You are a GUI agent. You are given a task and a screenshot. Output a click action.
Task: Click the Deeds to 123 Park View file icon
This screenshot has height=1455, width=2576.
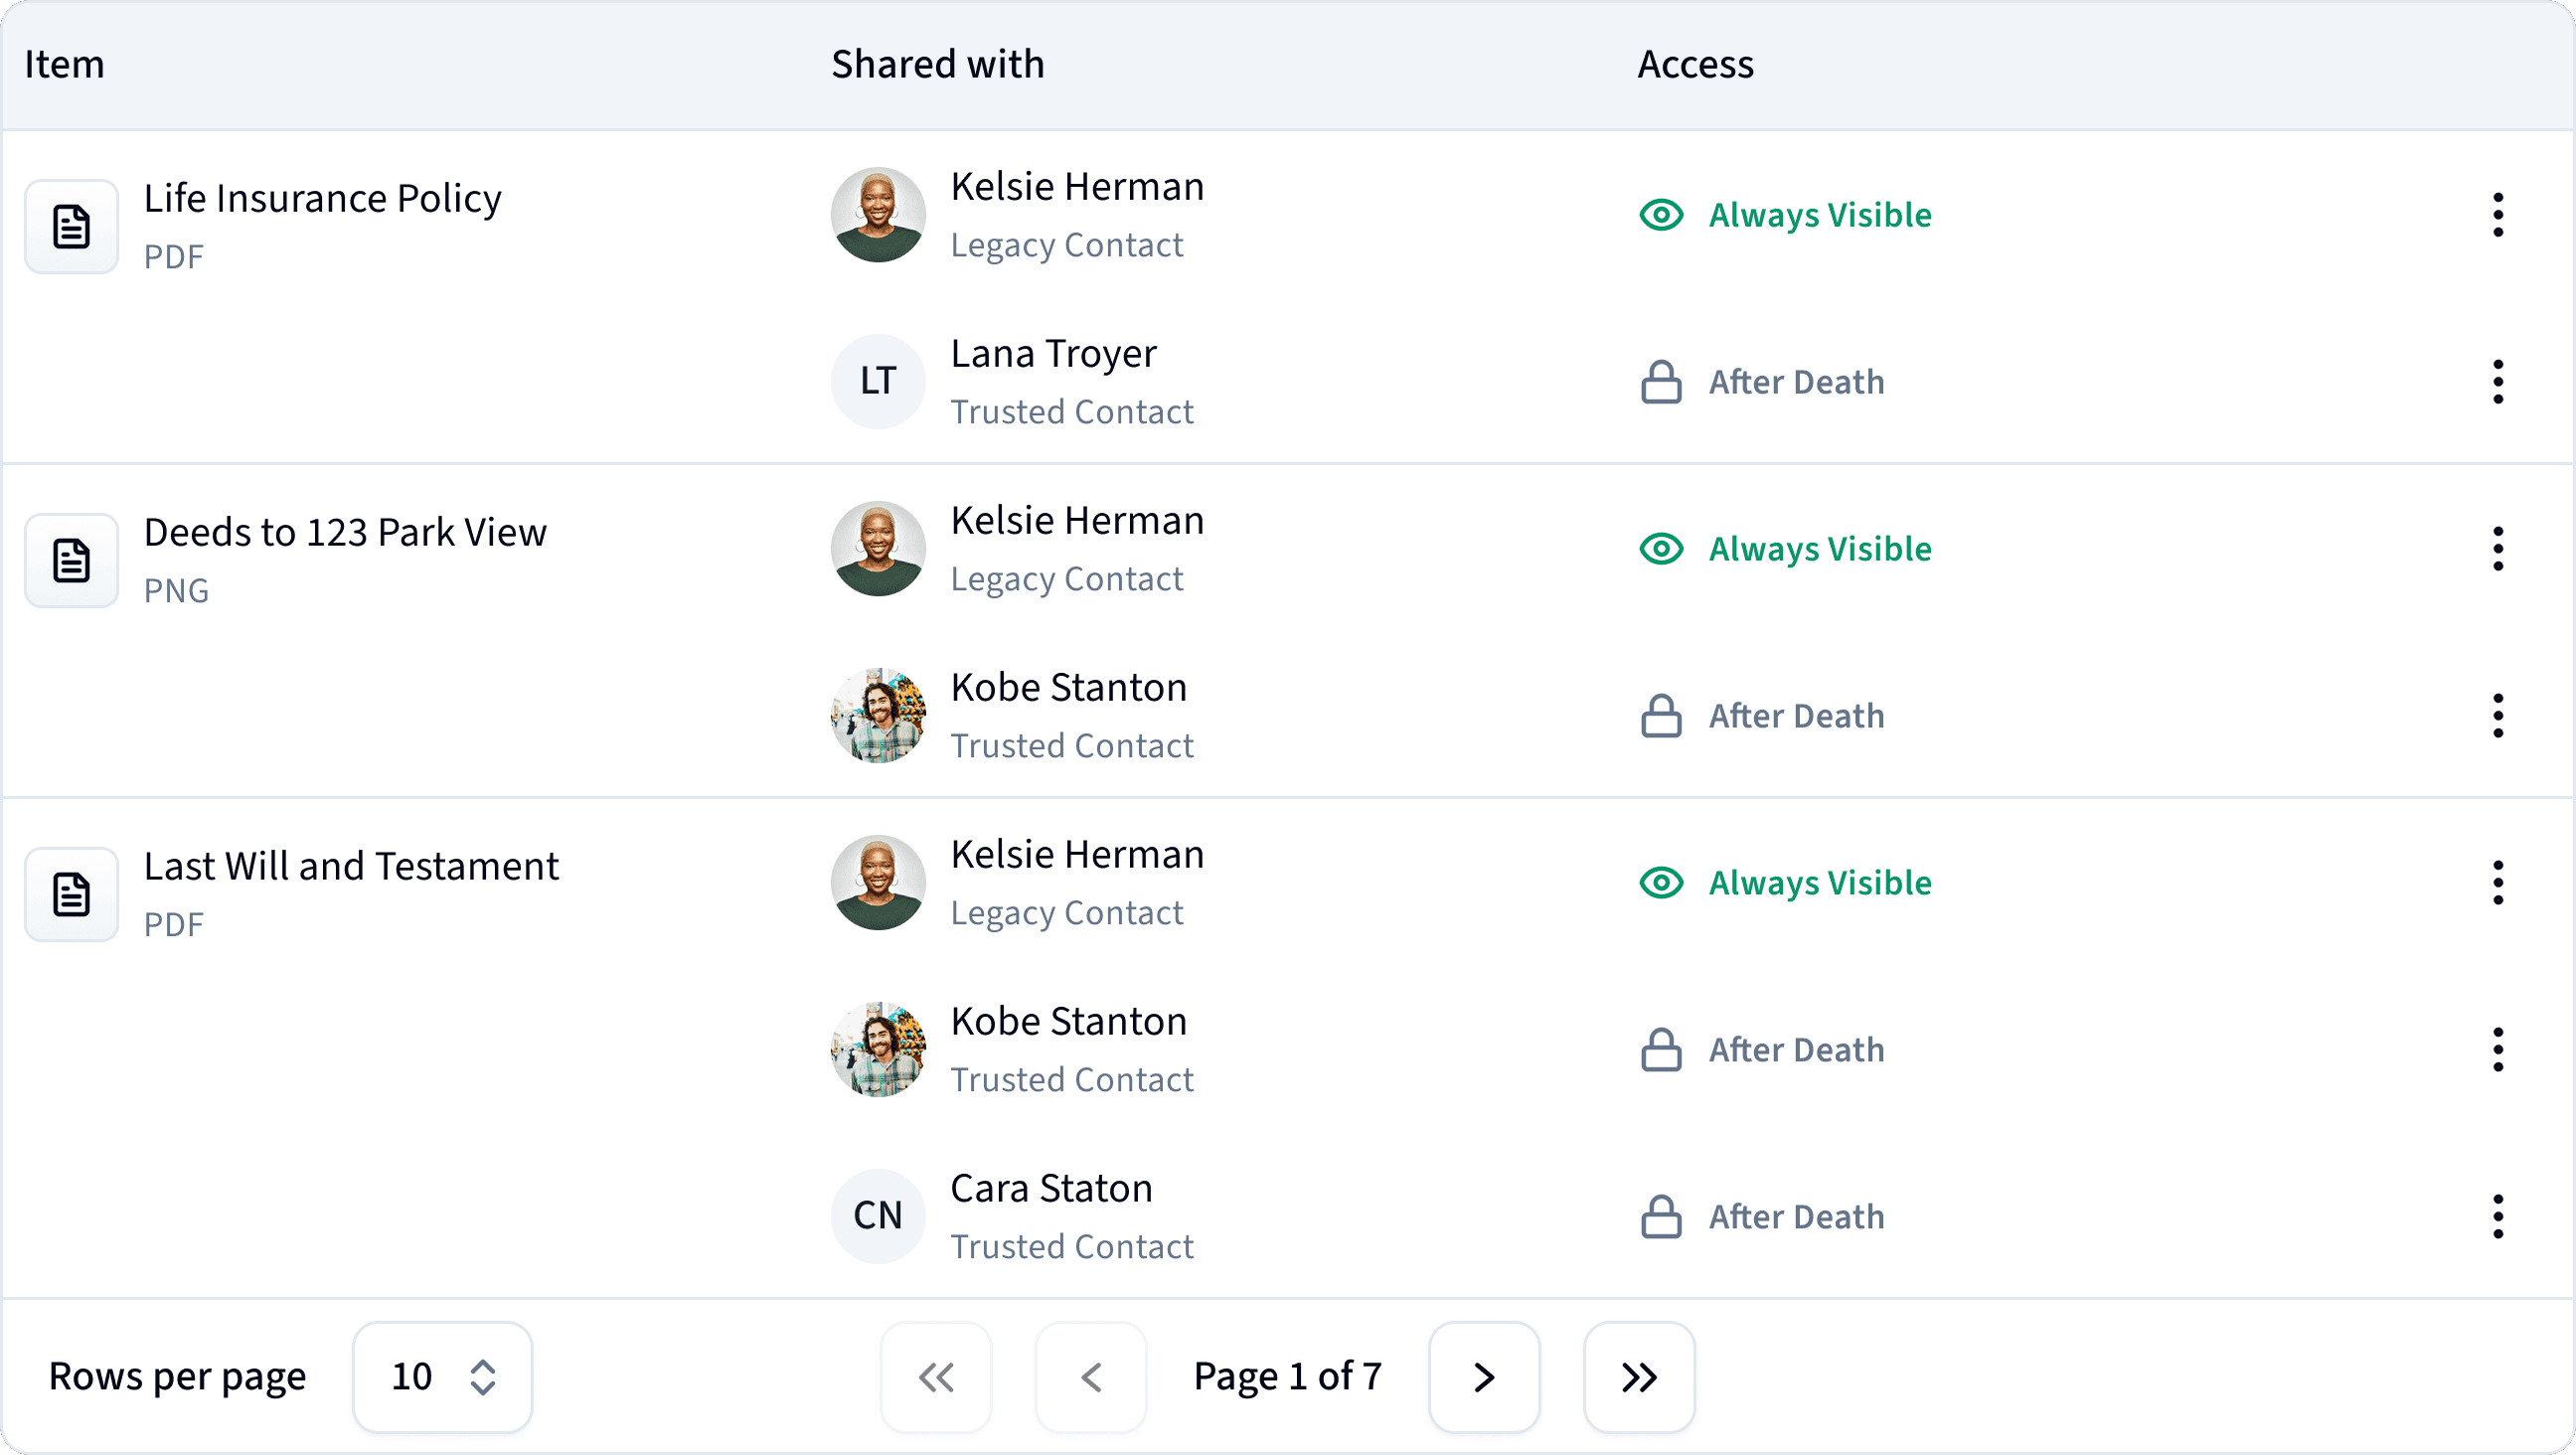pyautogui.click(x=71, y=561)
